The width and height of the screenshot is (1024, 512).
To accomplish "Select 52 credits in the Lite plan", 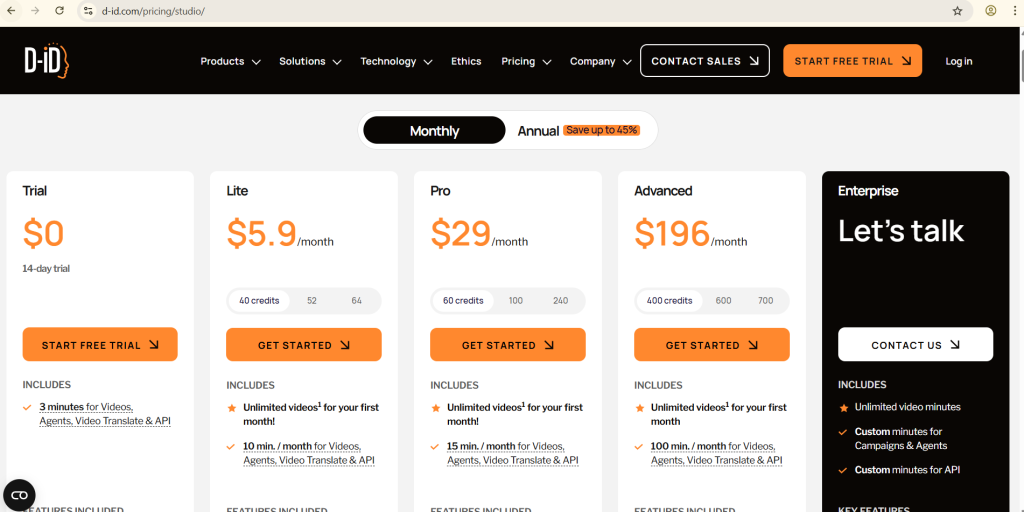I will point(312,301).
